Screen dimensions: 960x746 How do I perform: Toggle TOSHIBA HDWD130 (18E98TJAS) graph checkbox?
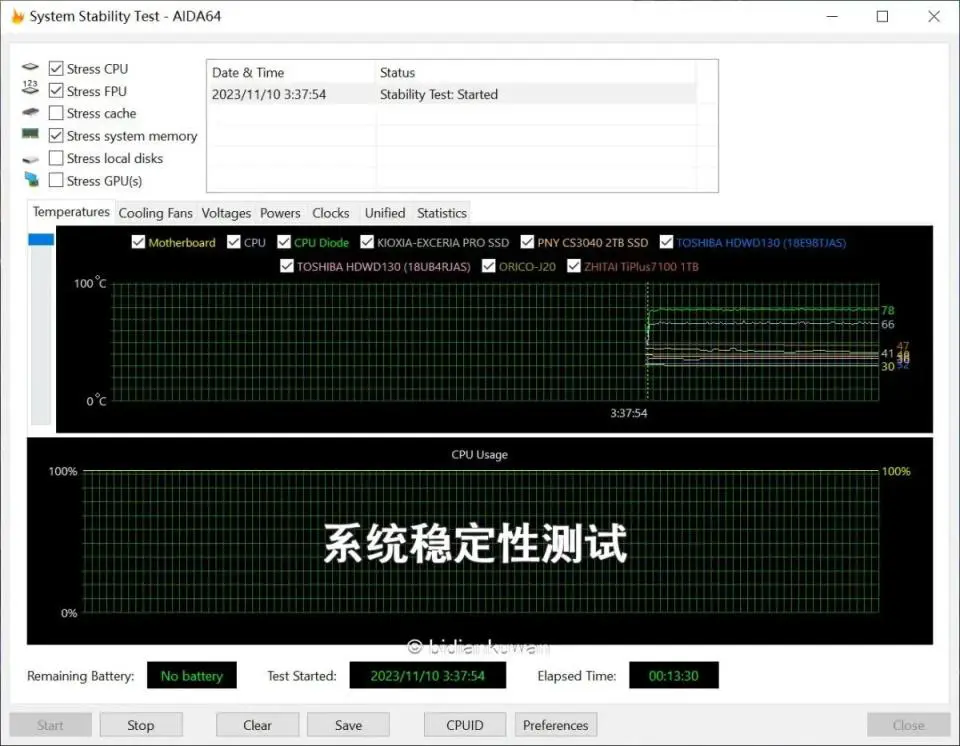[666, 242]
